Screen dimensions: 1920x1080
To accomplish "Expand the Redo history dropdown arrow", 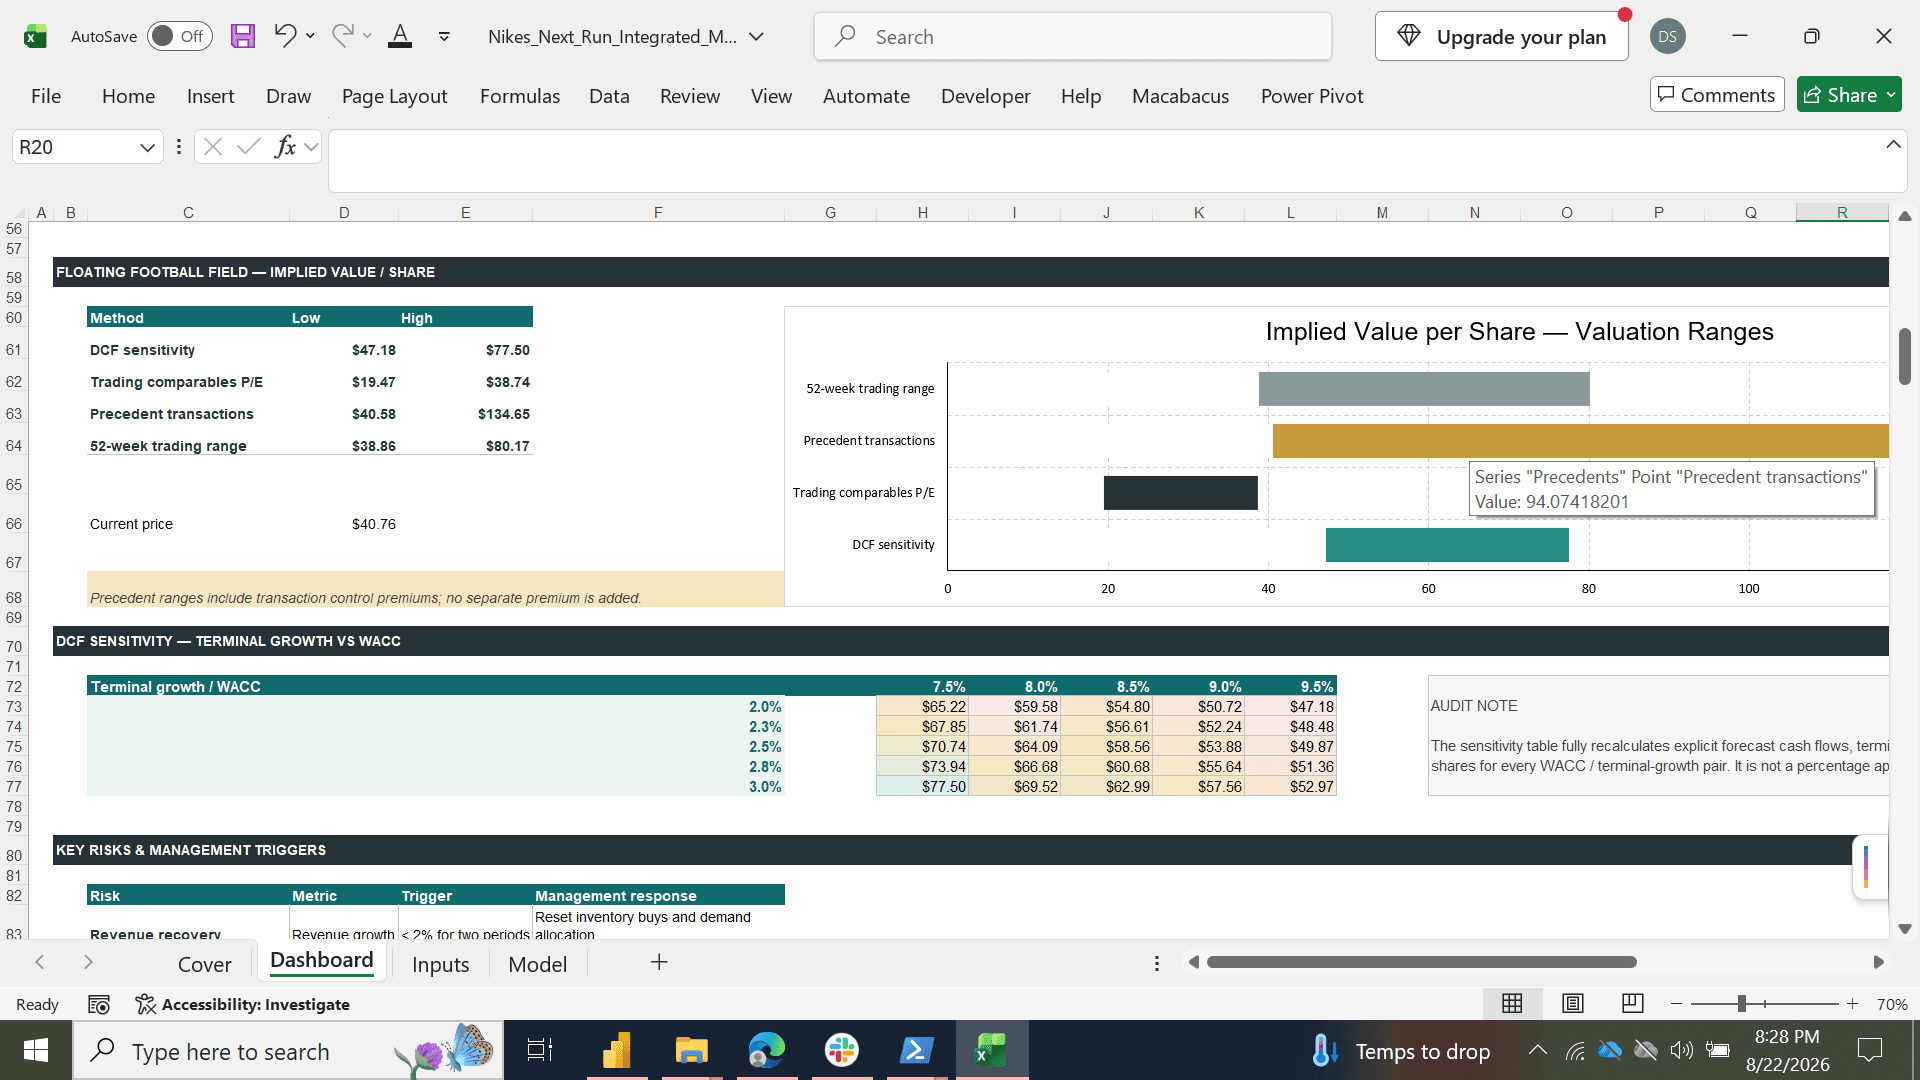I will tap(367, 36).
